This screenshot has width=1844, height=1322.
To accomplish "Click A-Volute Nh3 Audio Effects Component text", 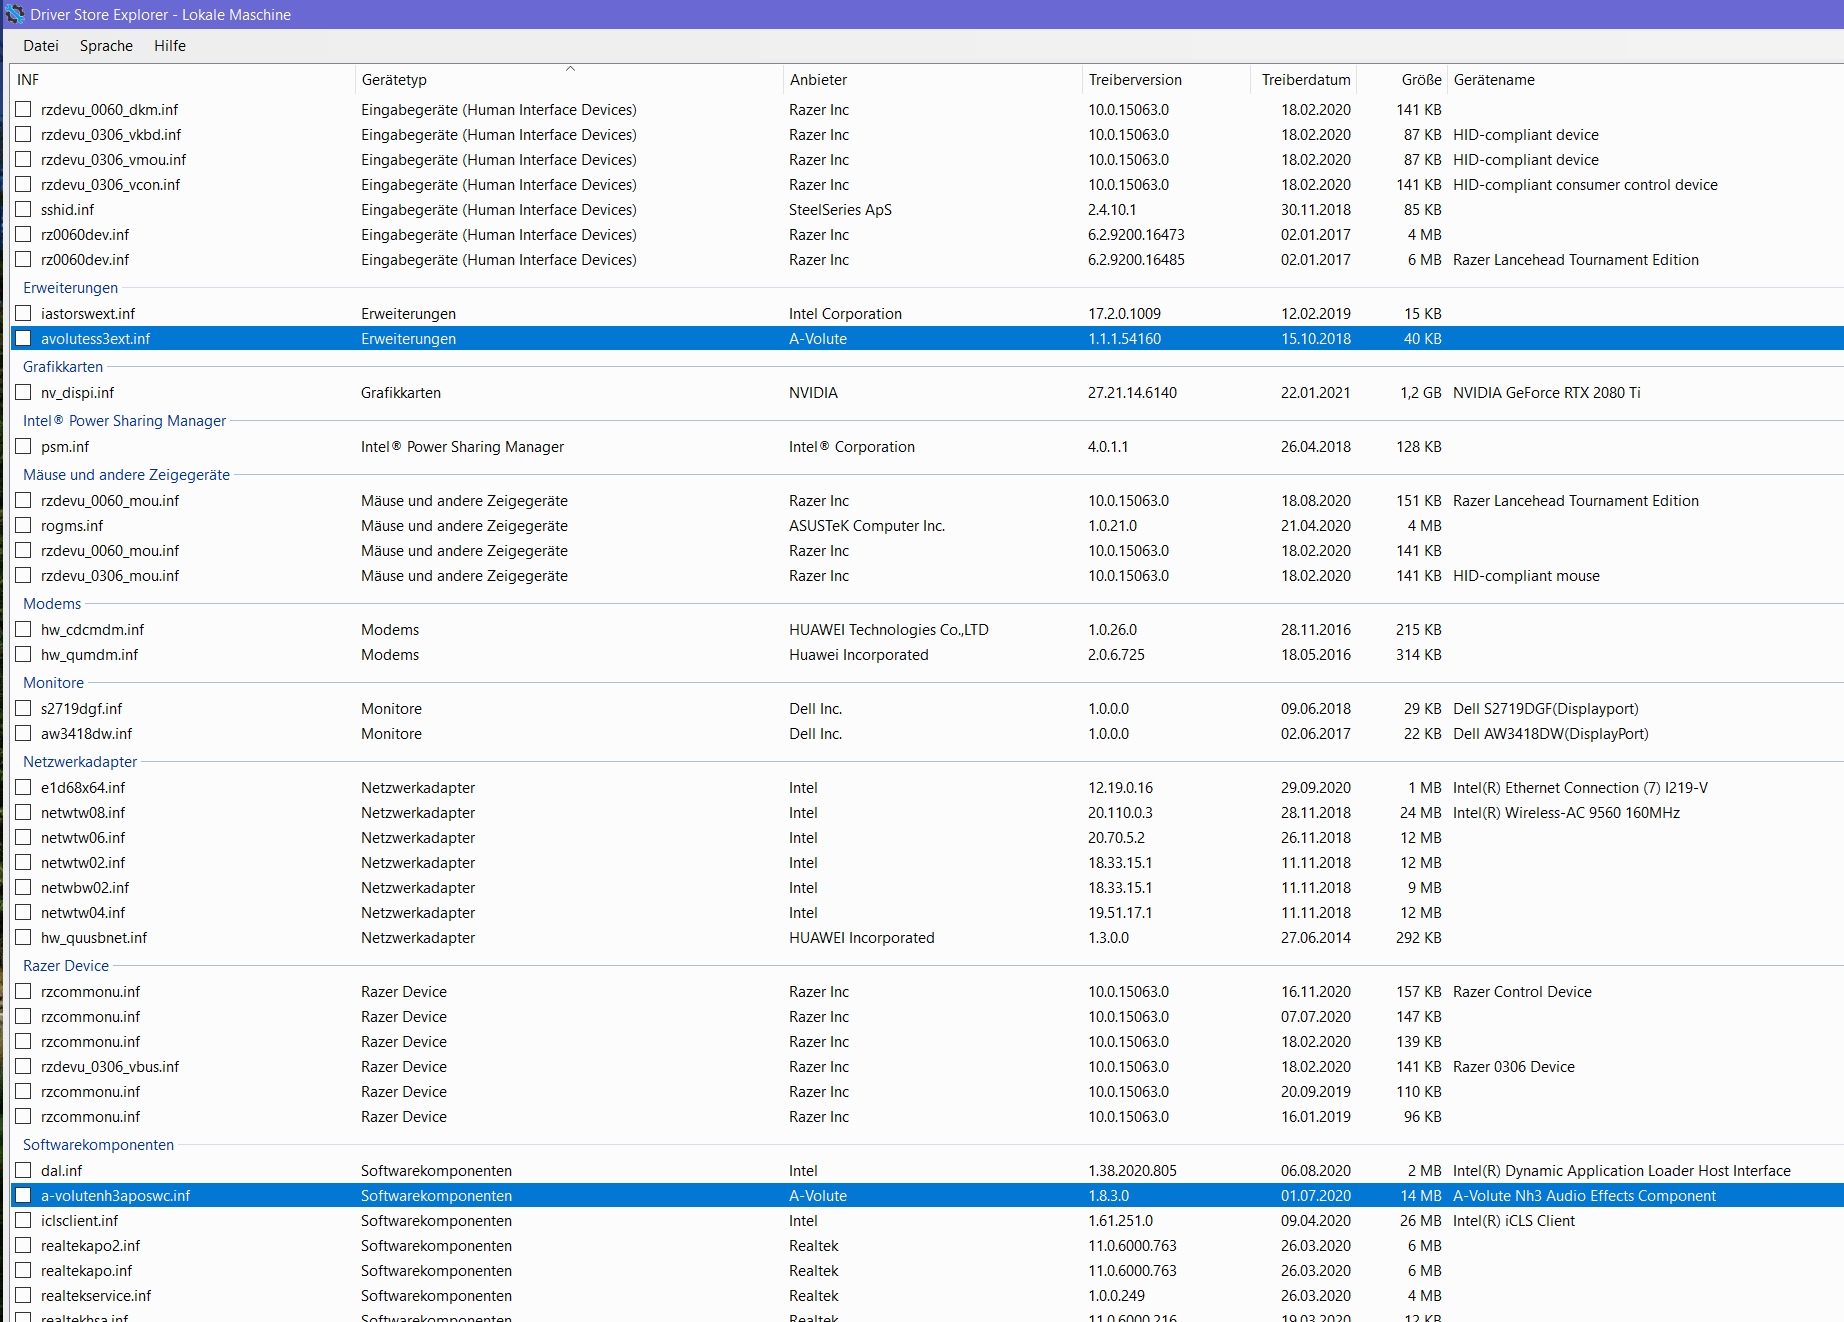I will pos(1584,1196).
